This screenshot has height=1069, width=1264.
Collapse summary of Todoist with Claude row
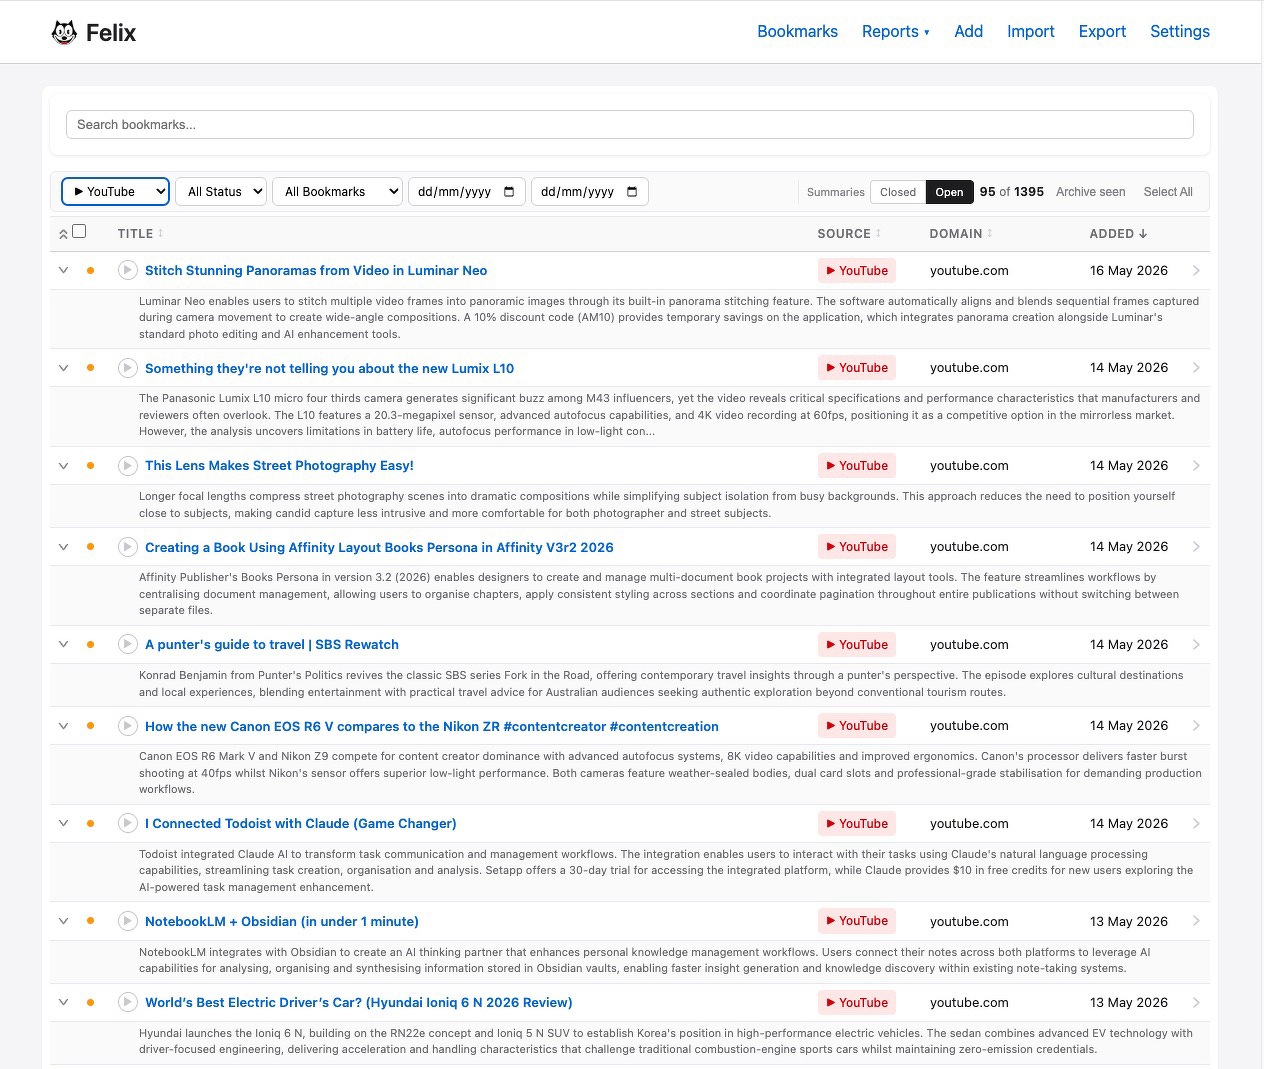click(63, 823)
